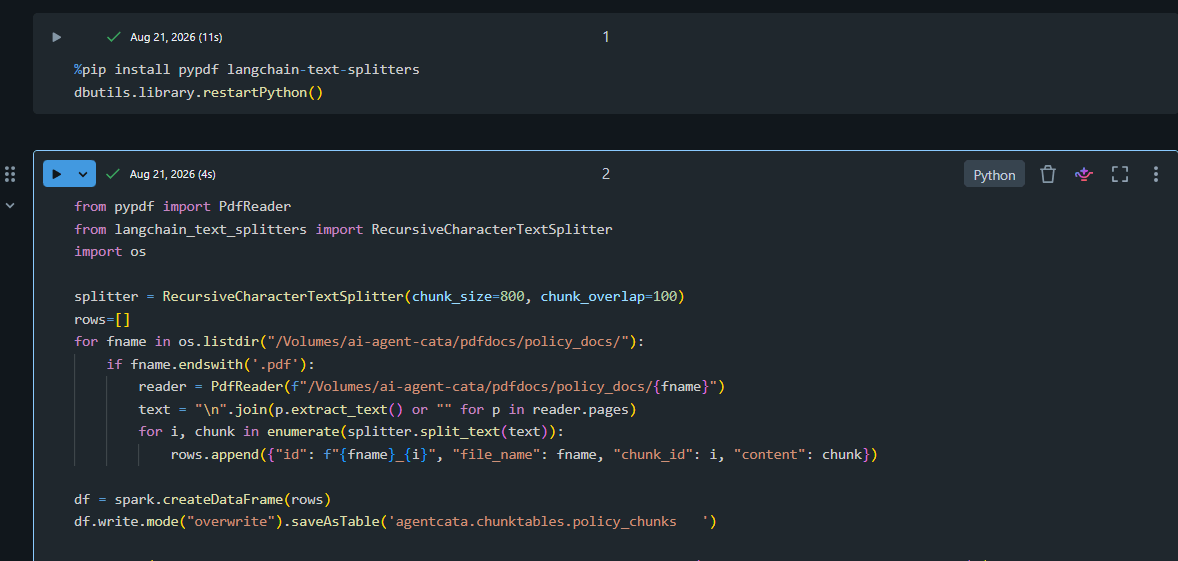Screen dimensions: 1178x561
Task: Click the 'chunk_size=800' argument
Action: (469, 297)
